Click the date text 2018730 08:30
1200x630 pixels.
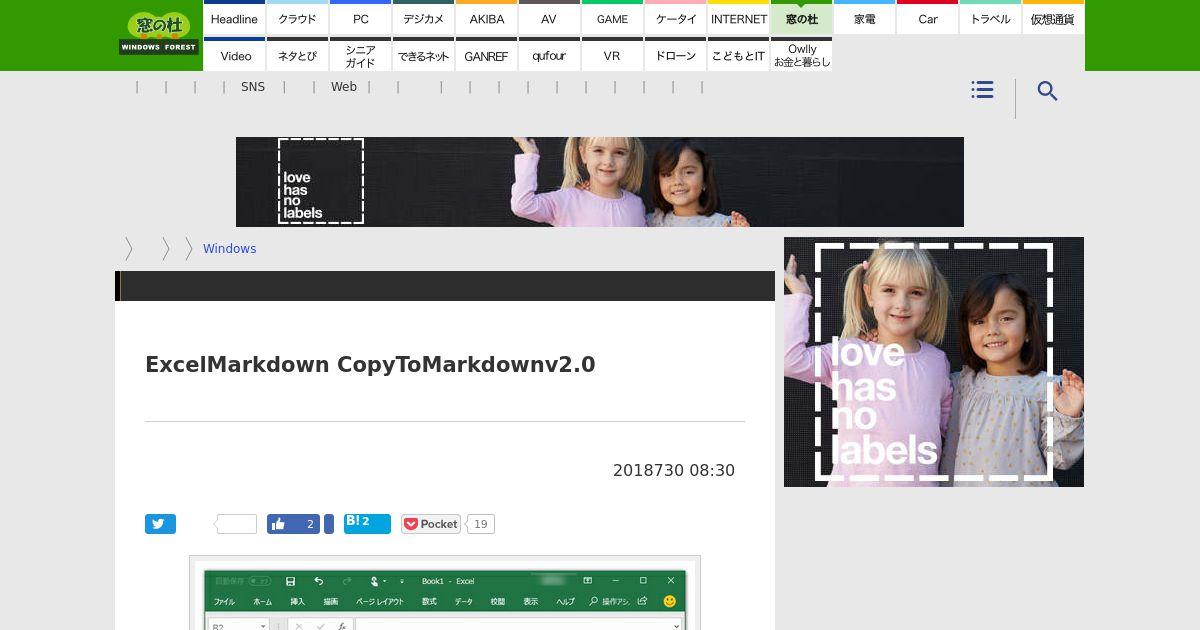pyautogui.click(x=674, y=470)
